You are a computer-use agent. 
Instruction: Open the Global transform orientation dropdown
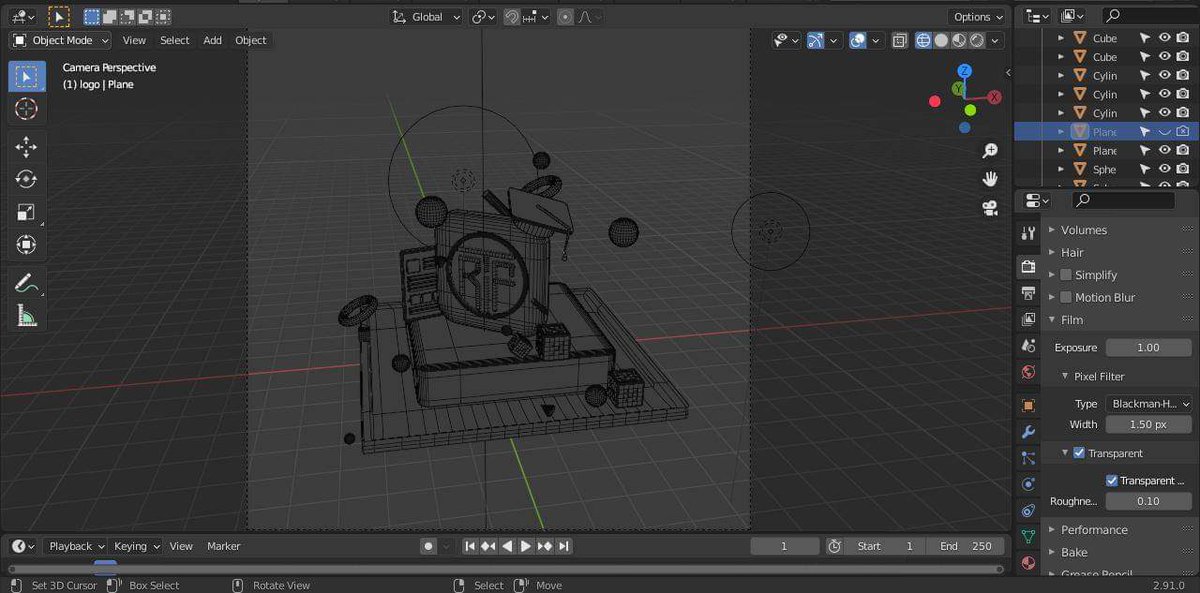pos(427,16)
